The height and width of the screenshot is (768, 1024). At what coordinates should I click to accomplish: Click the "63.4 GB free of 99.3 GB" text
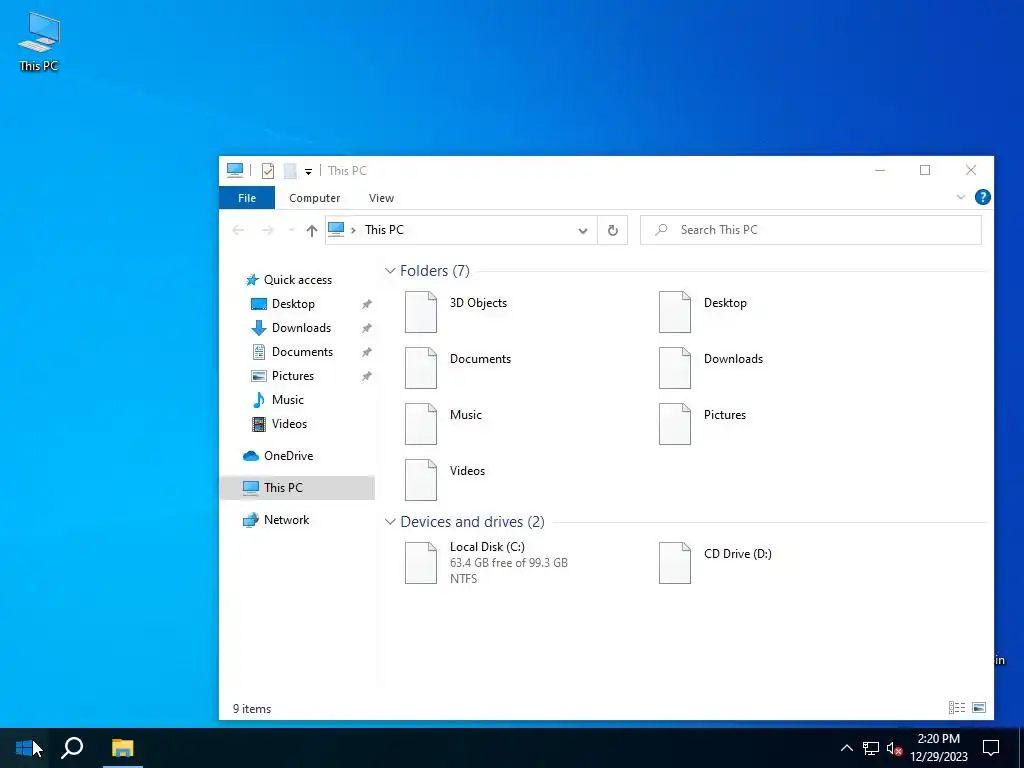click(509, 563)
